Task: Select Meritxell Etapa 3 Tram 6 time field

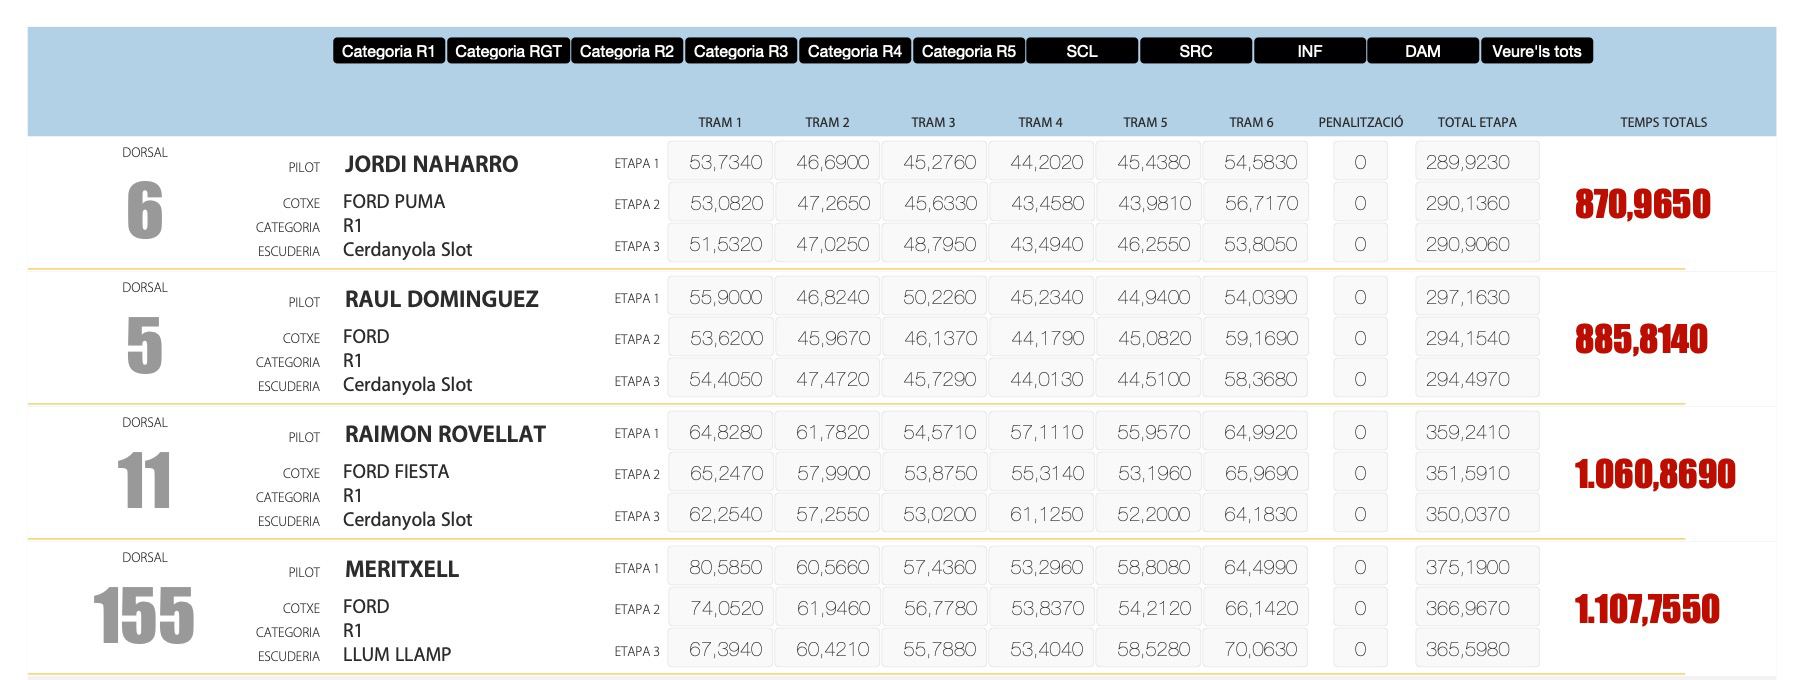Action: pos(1255,649)
